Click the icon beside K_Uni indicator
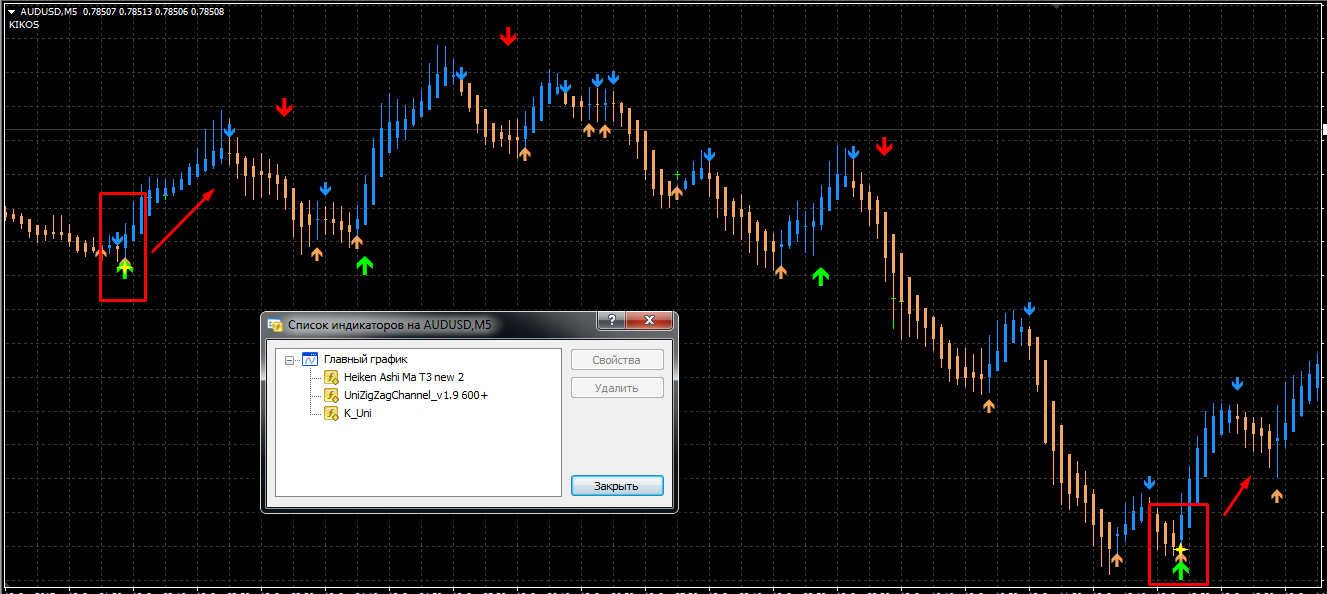This screenshot has width=1327, height=594. coord(331,413)
